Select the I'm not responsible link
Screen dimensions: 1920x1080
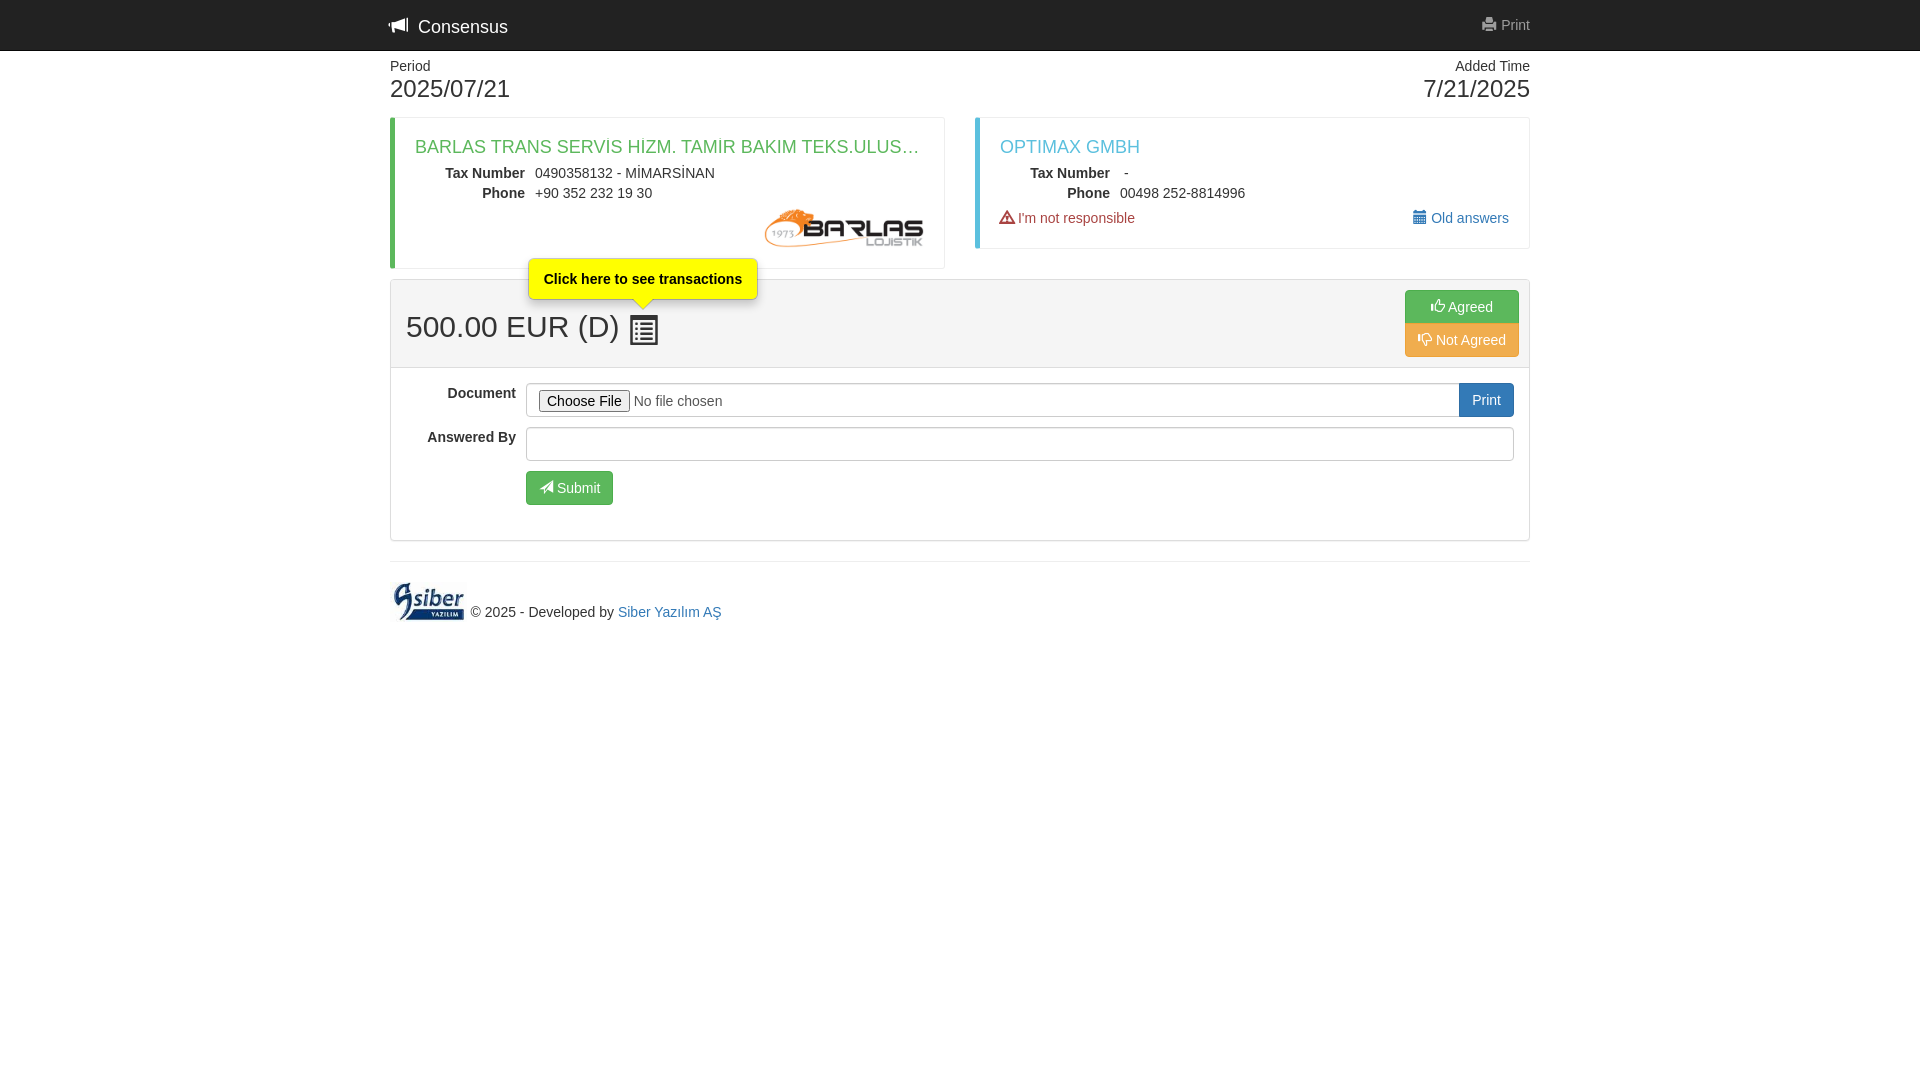pos(1067,218)
